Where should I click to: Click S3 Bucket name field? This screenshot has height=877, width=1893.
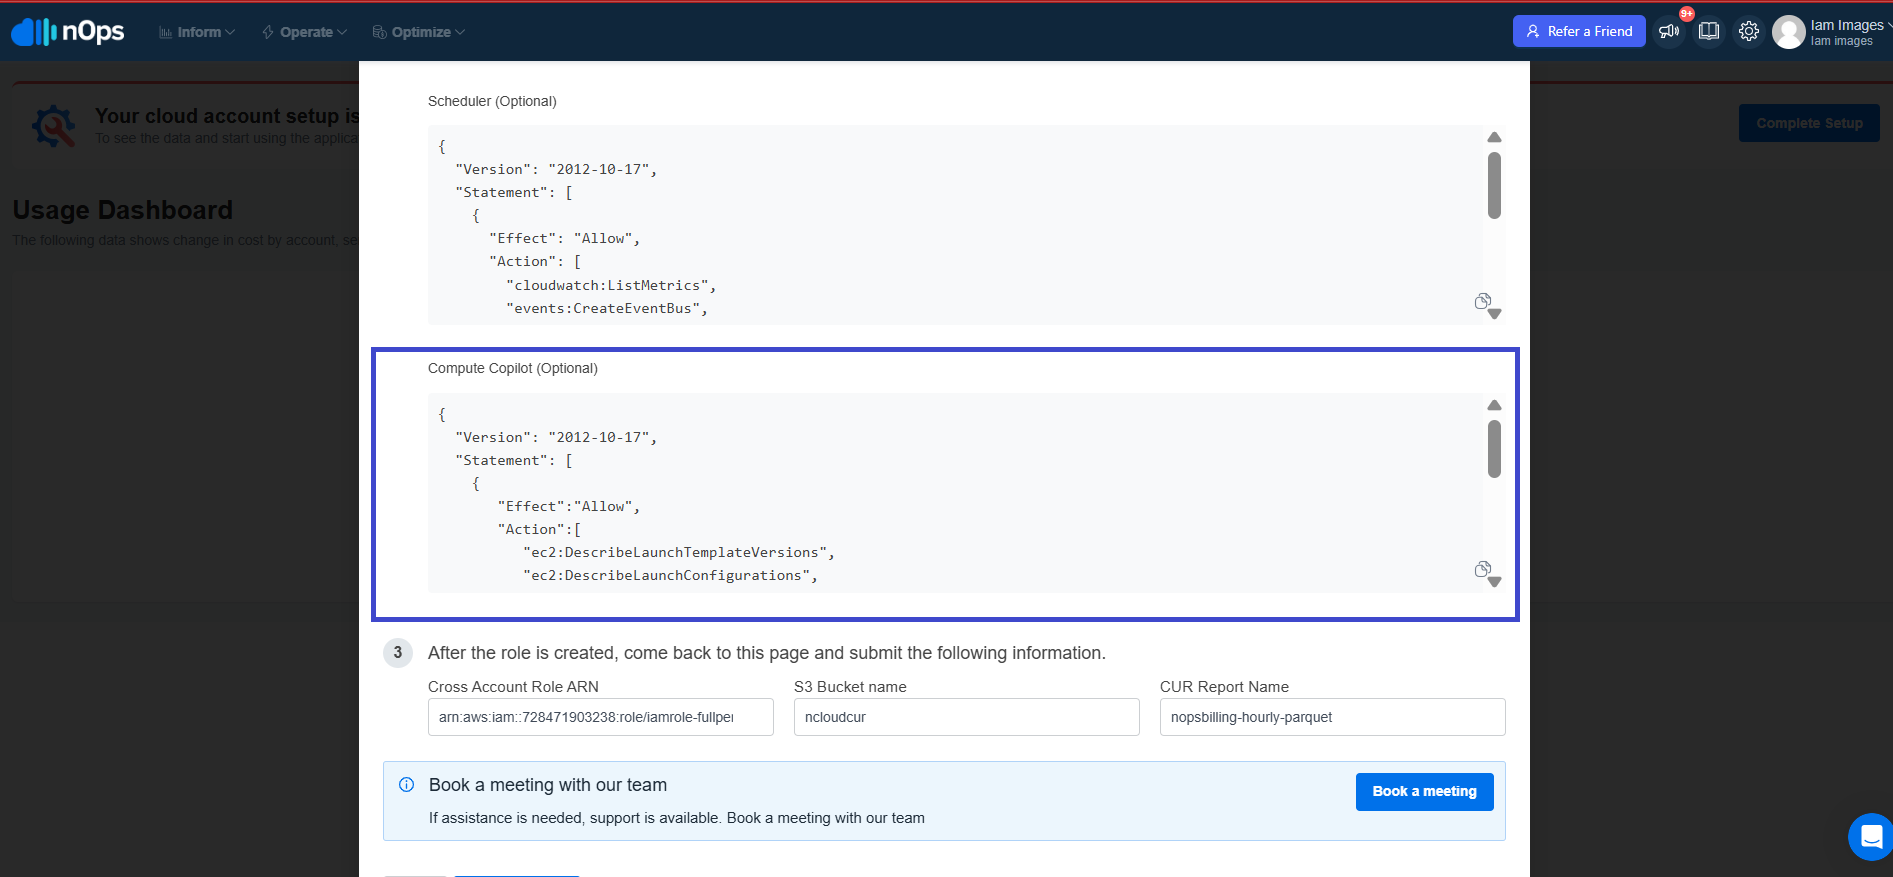pyautogui.click(x=967, y=717)
